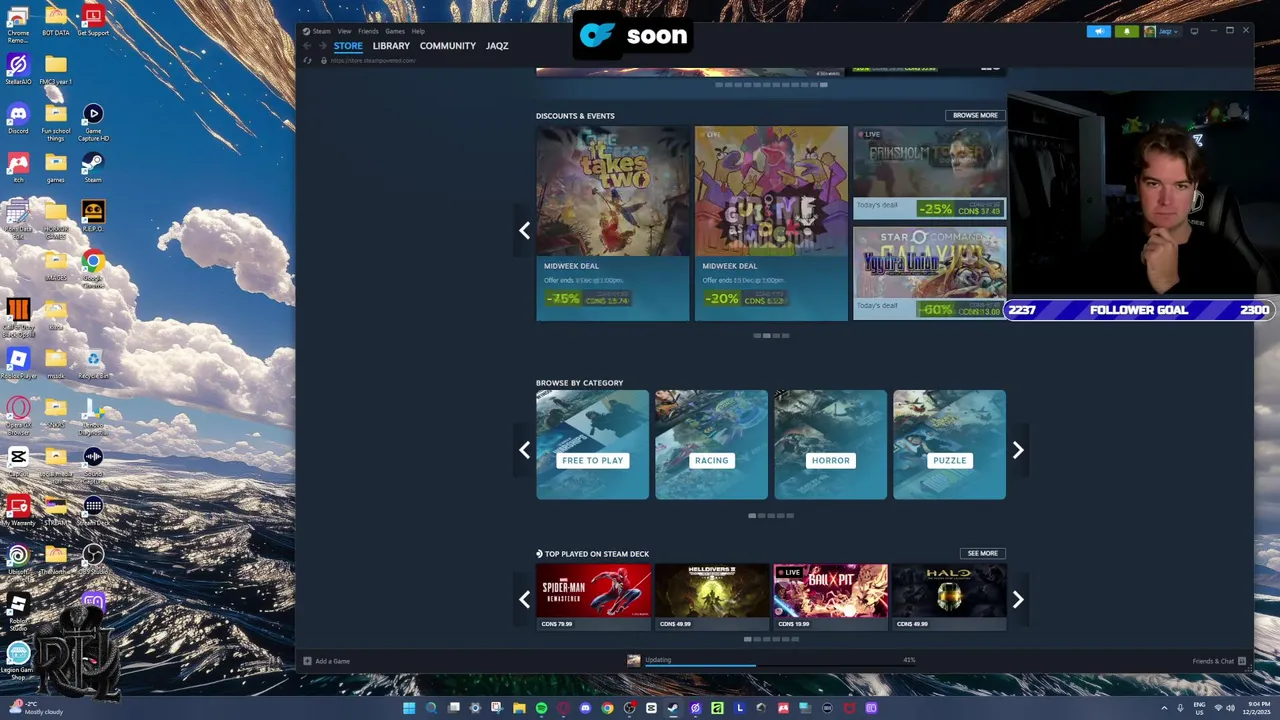Click SEE MORE for Steam Deck games
This screenshot has width=1280, height=720.
(982, 553)
